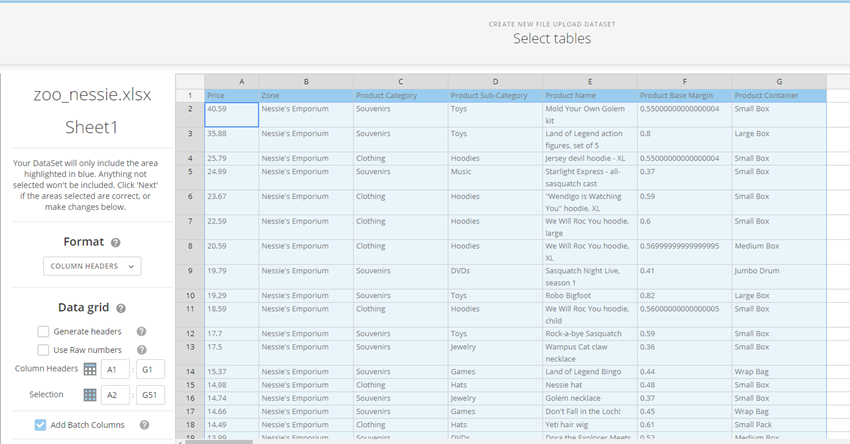Click the Format help icon
Viewport: 850px width, 444px height.
click(116, 242)
